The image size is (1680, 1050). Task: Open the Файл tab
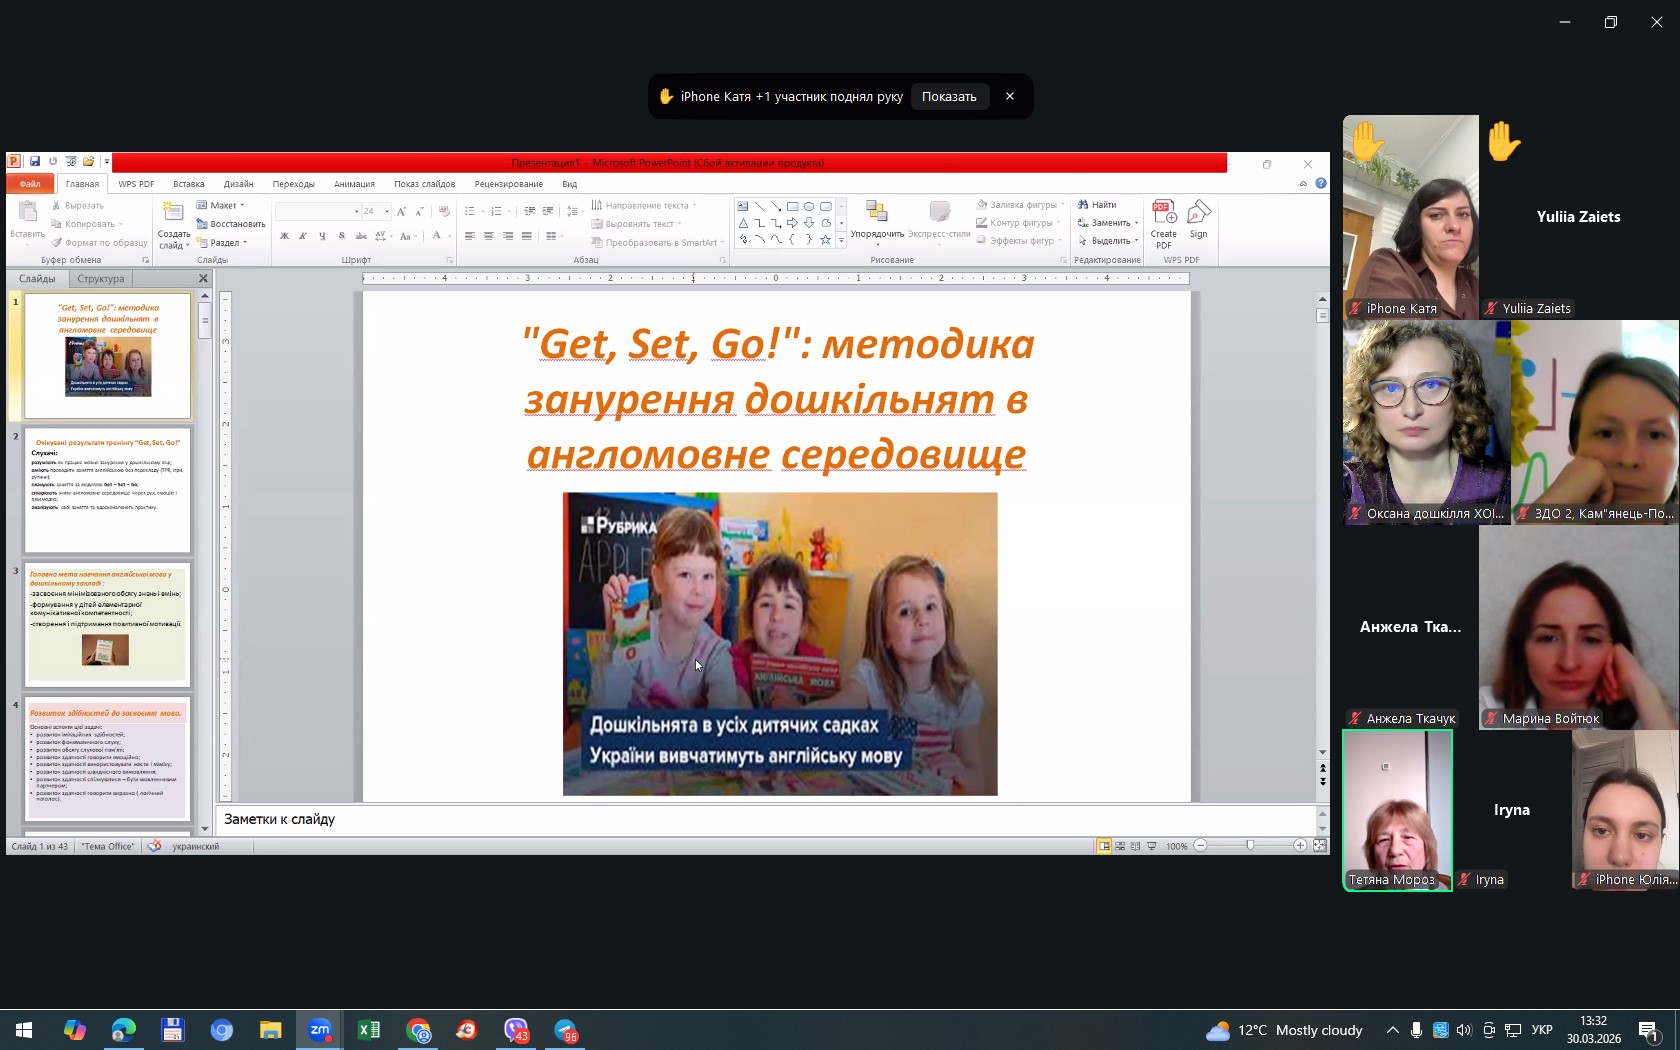30,184
